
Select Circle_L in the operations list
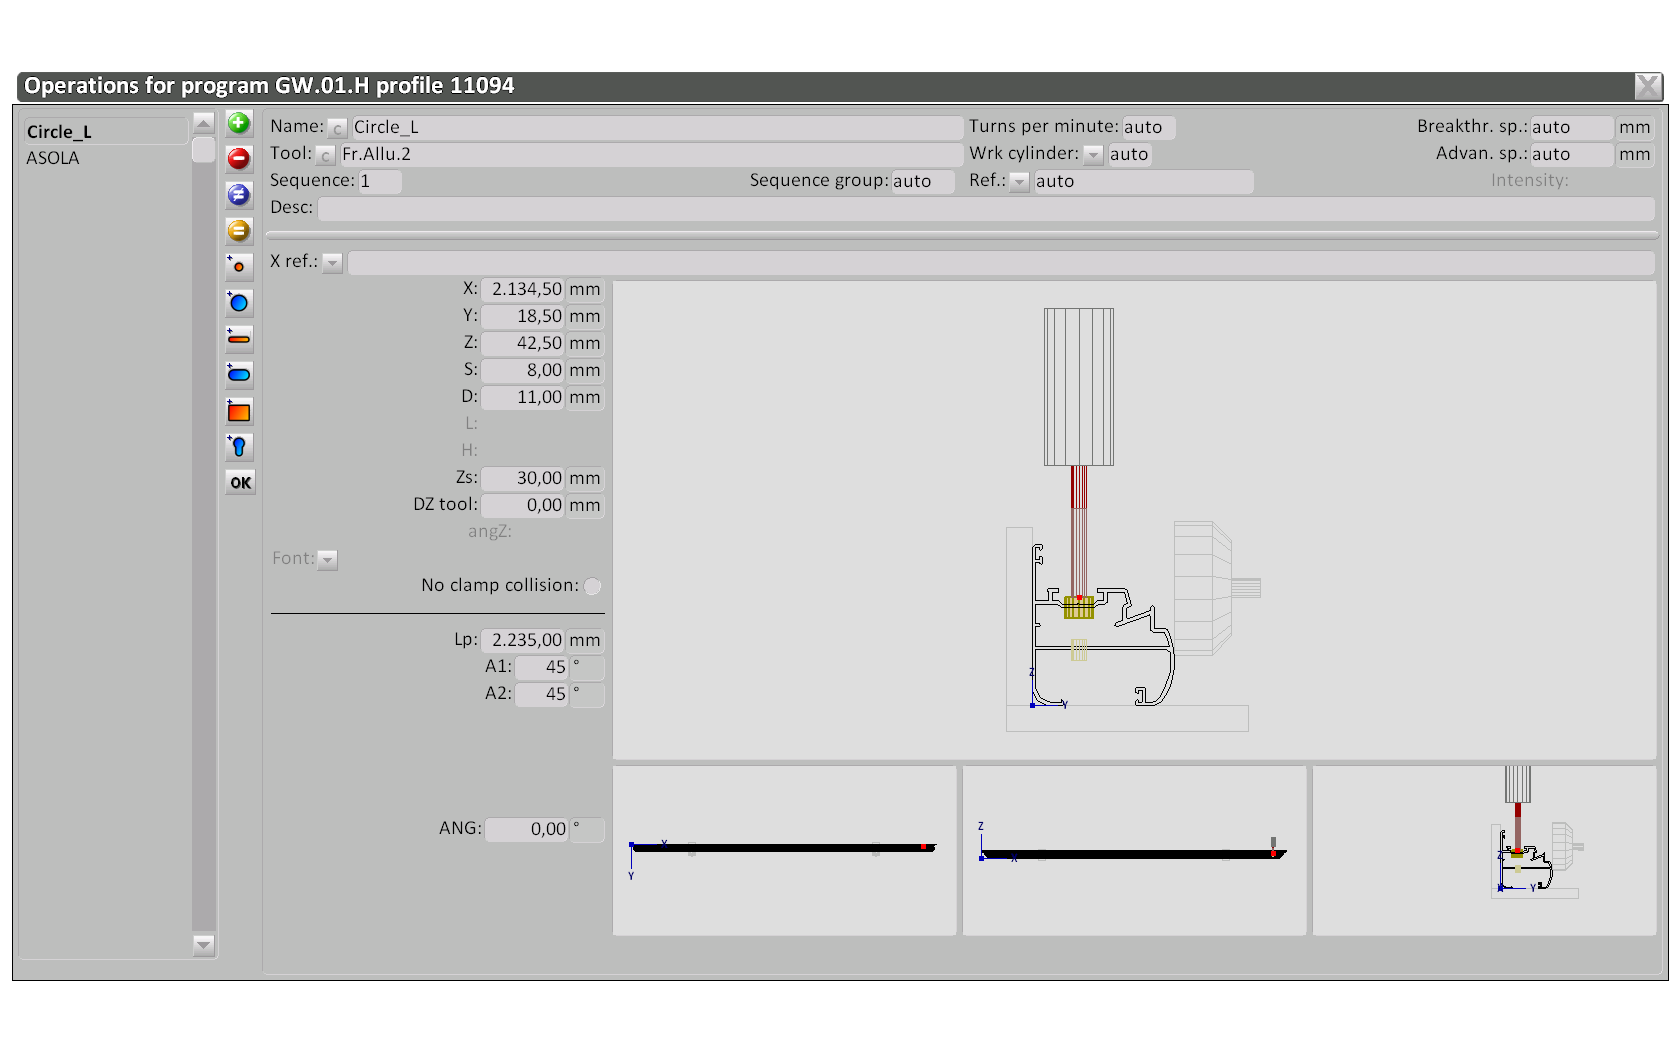(x=59, y=132)
